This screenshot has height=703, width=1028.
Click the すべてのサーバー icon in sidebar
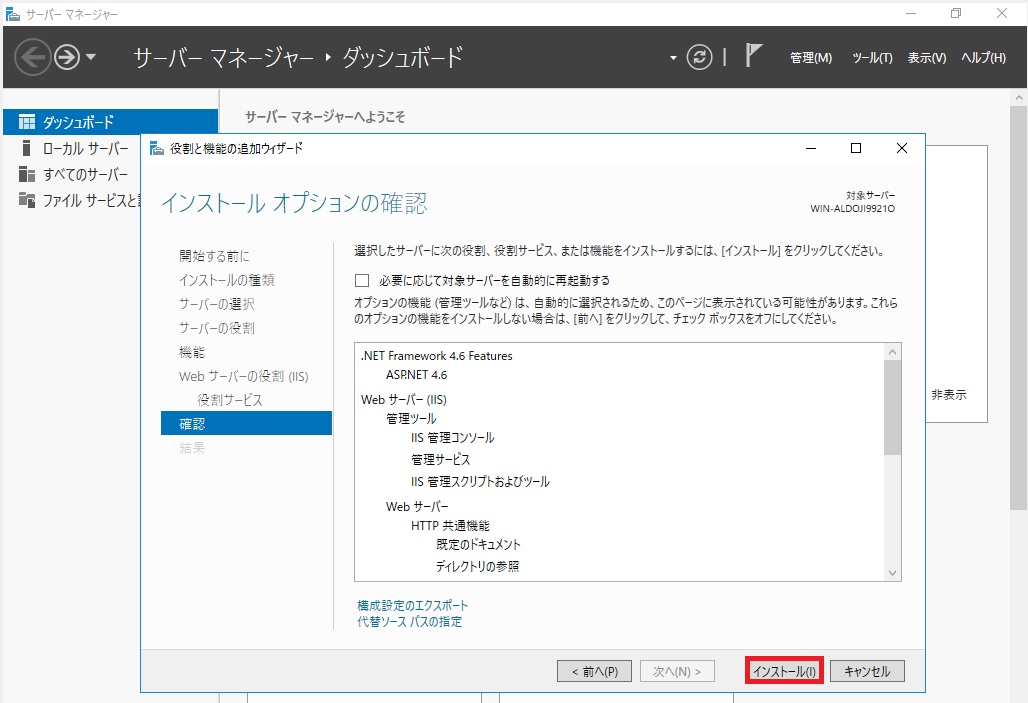pos(27,174)
